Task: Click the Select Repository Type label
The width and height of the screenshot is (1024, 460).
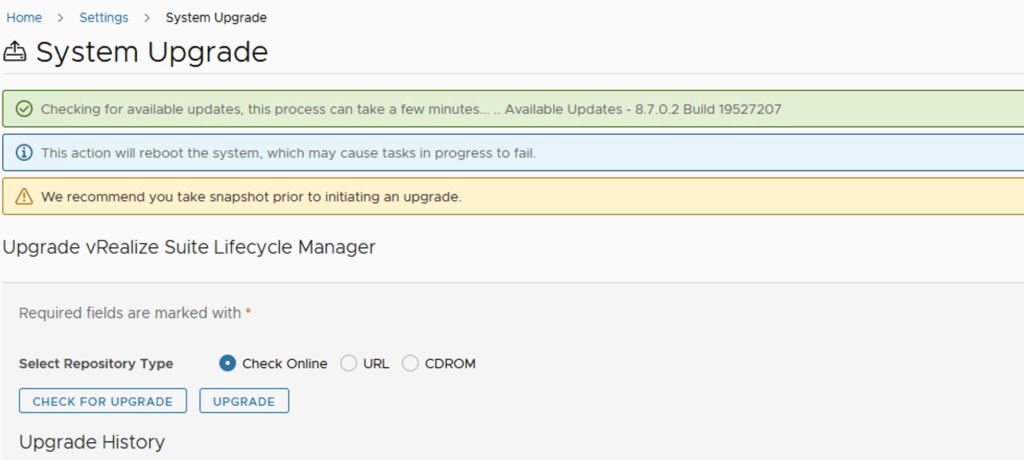Action: [x=96, y=364]
